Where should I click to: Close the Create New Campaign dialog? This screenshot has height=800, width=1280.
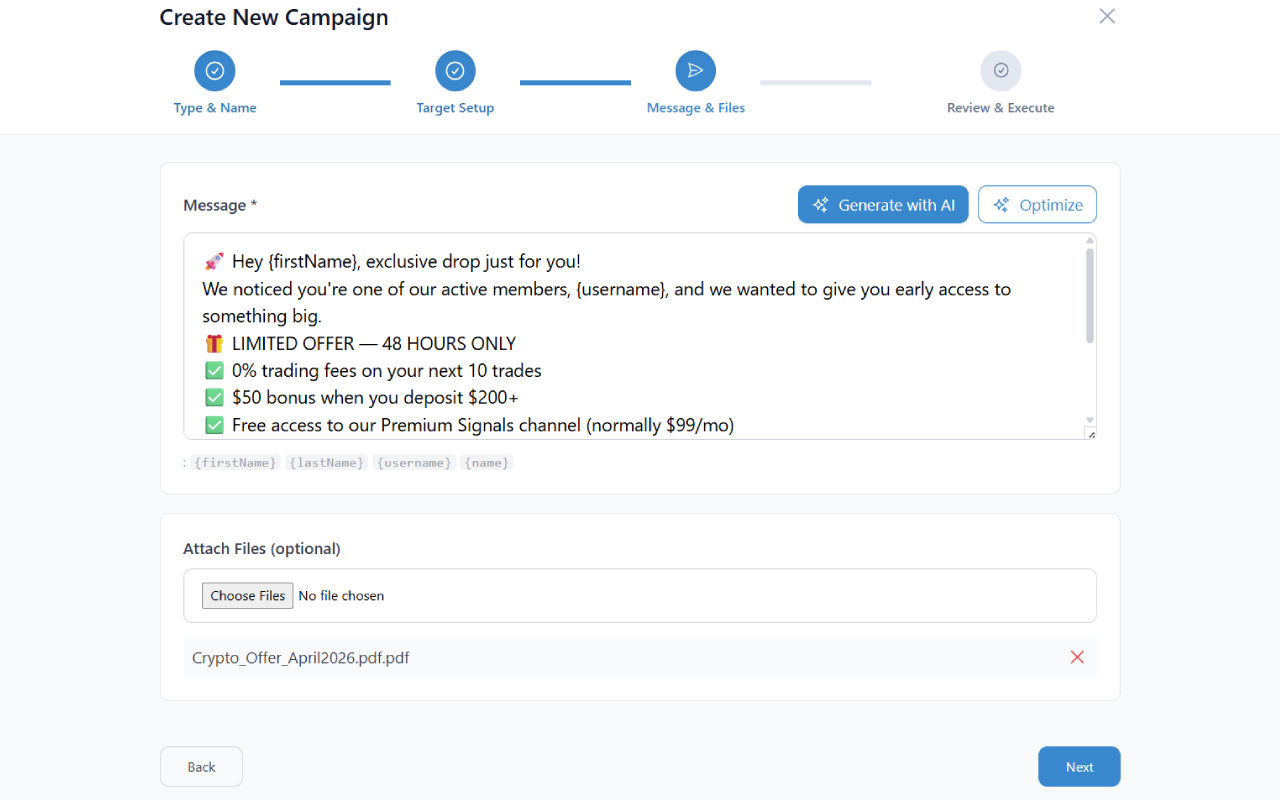pos(1107,16)
